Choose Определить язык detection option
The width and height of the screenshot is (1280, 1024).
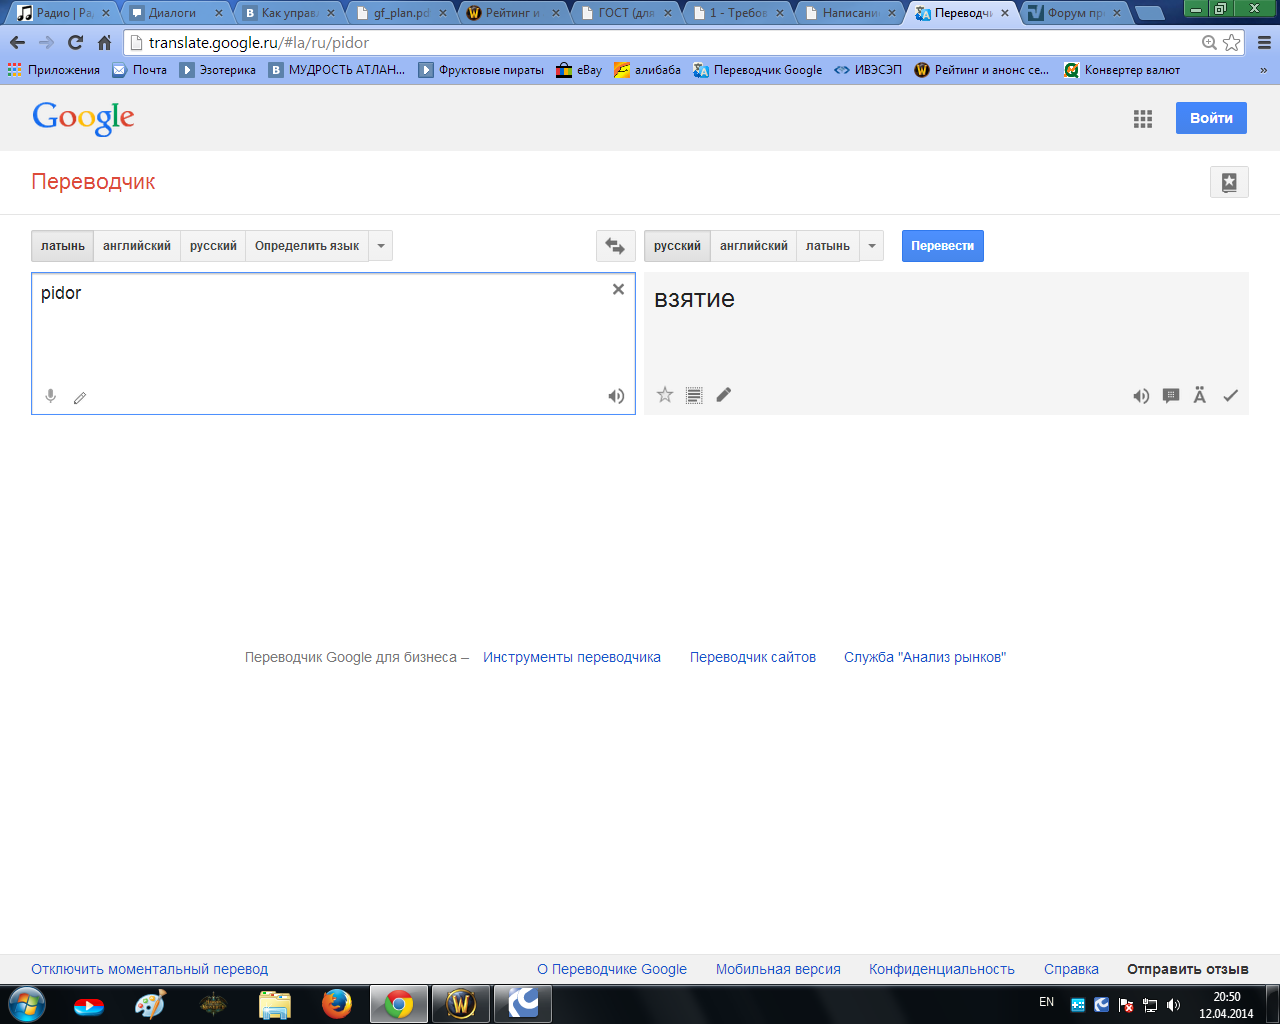[307, 246]
